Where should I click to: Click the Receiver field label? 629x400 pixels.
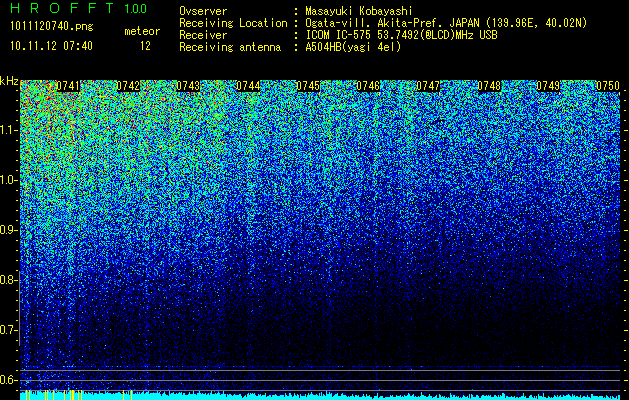[203, 35]
